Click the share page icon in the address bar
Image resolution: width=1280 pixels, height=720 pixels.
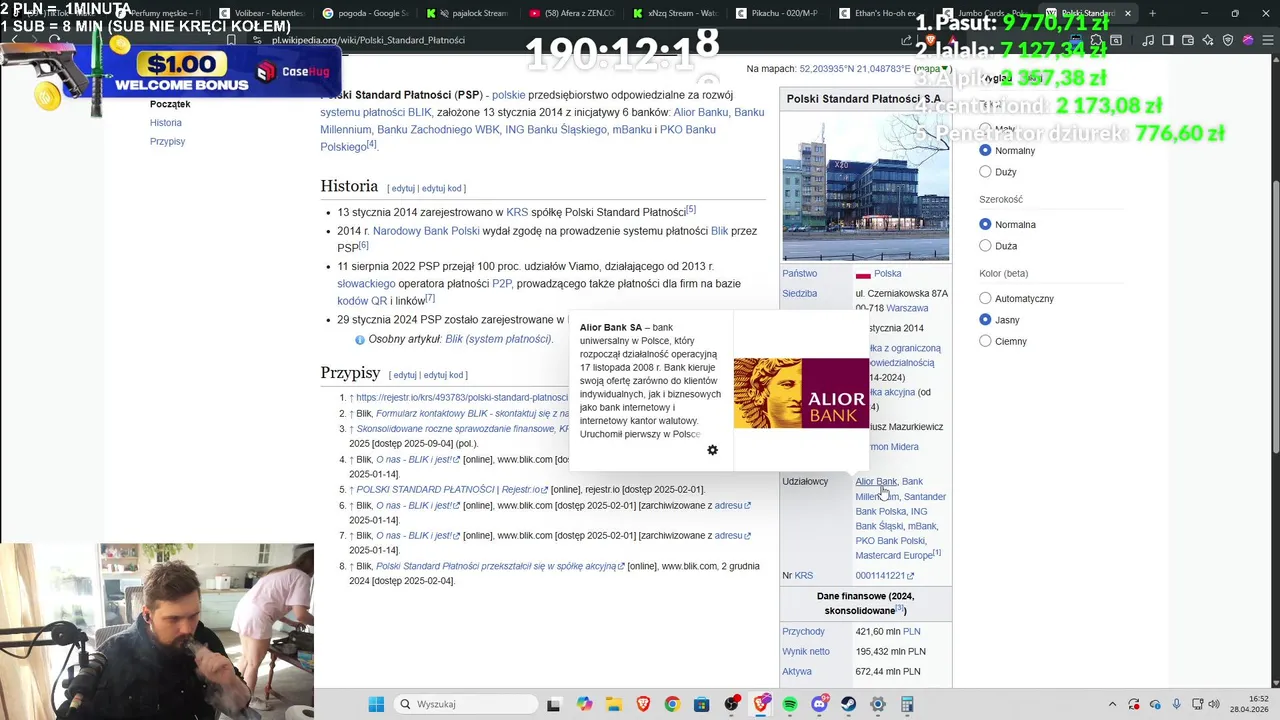908,40
